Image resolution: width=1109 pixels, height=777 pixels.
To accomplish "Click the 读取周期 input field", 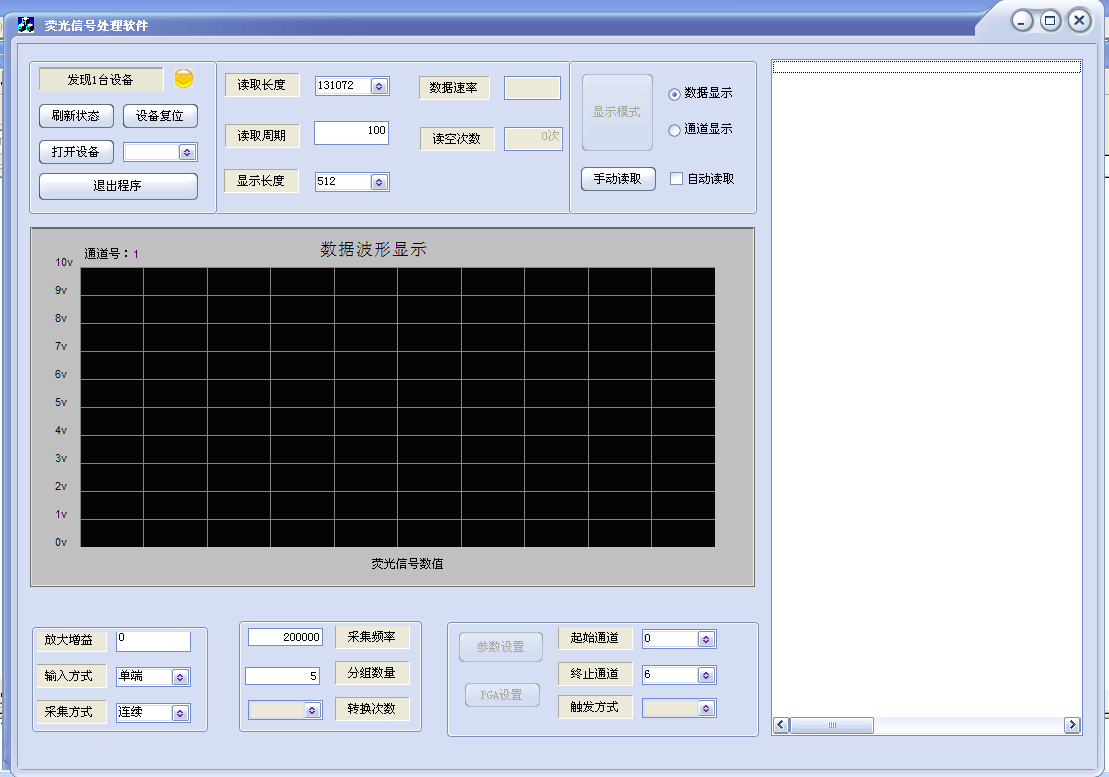I will (x=351, y=132).
